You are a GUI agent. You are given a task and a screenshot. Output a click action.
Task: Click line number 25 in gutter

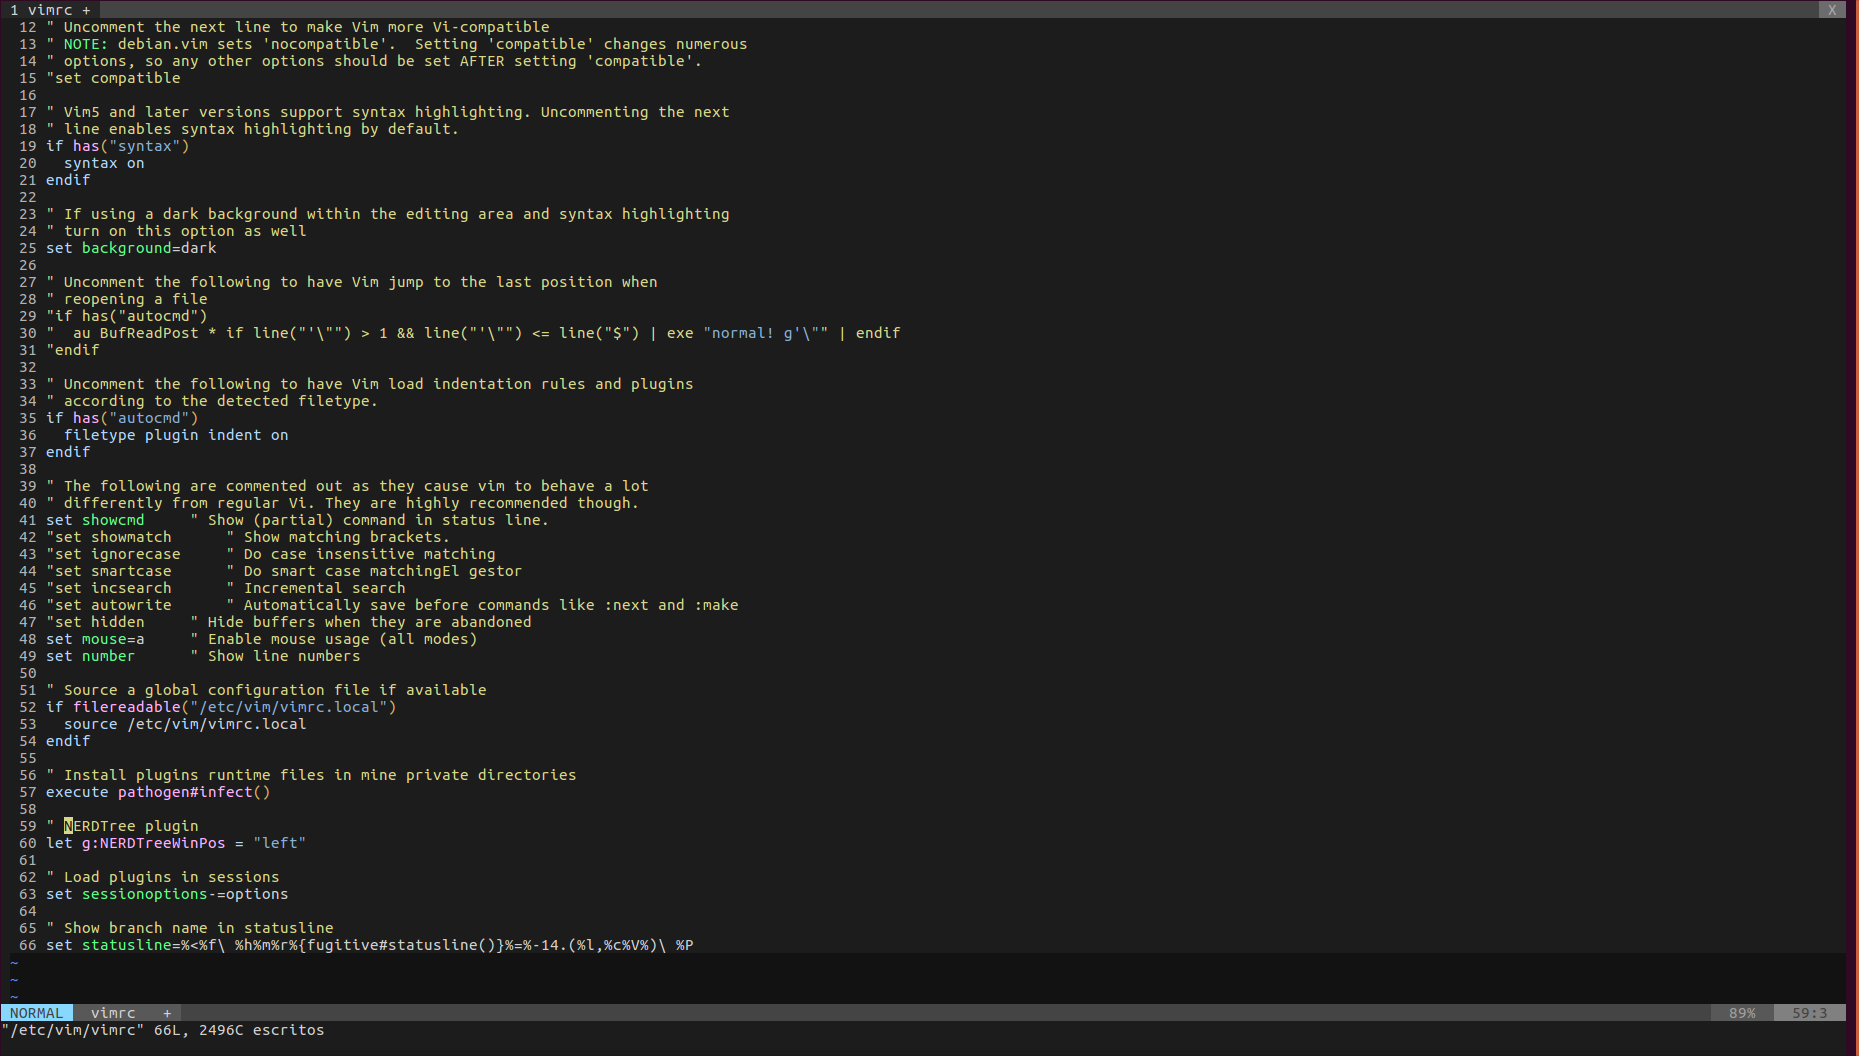(27, 248)
